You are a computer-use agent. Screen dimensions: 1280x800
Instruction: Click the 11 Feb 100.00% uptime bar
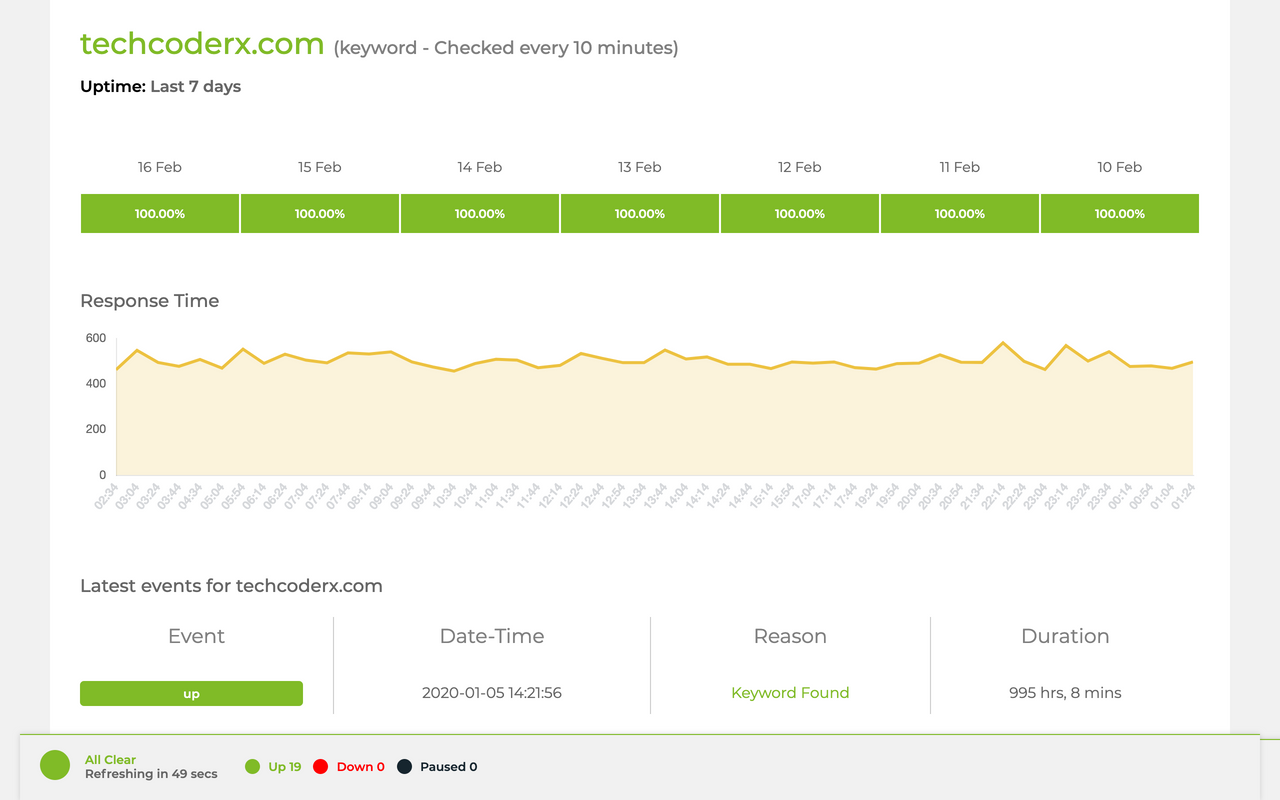pyautogui.click(x=960, y=214)
